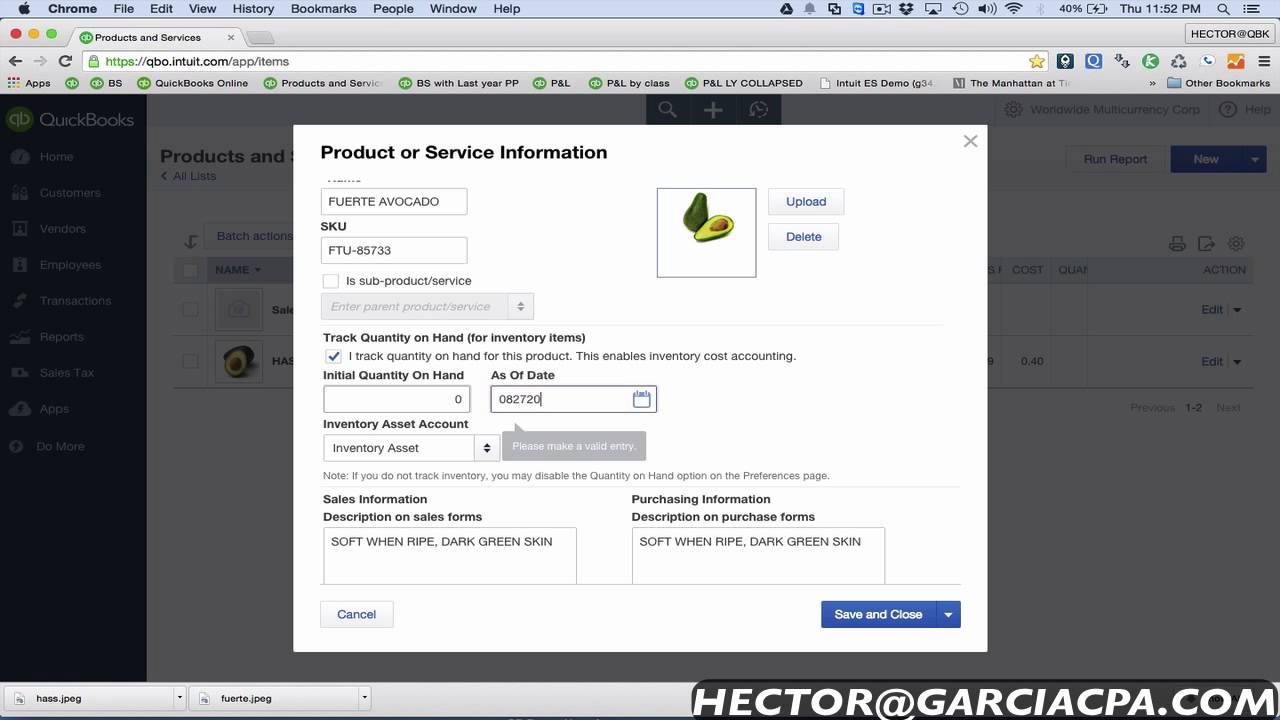Click the sales forms description box
The image size is (1280, 720).
449,556
